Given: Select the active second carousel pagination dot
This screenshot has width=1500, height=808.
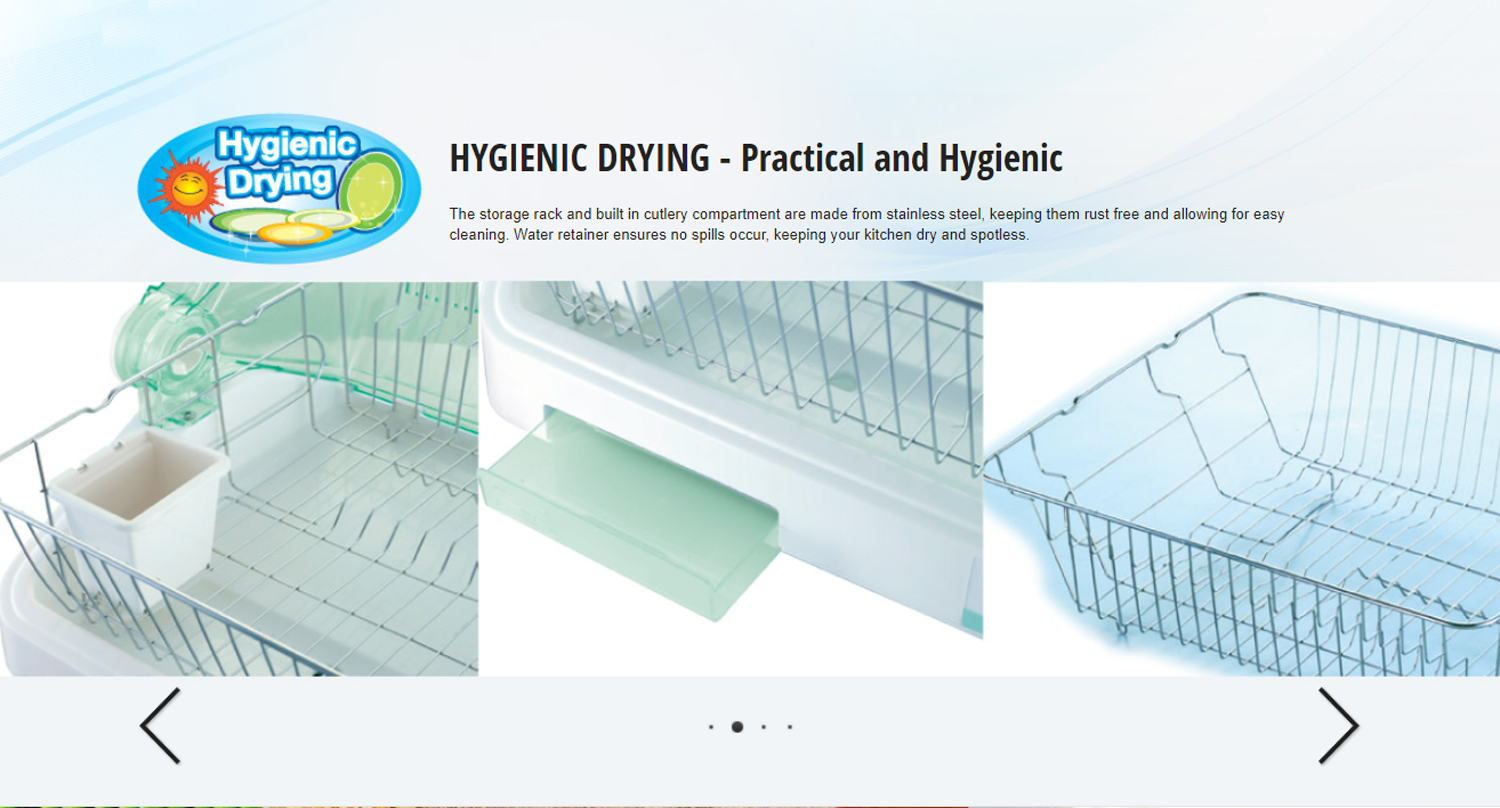Looking at the screenshot, I should (737, 727).
